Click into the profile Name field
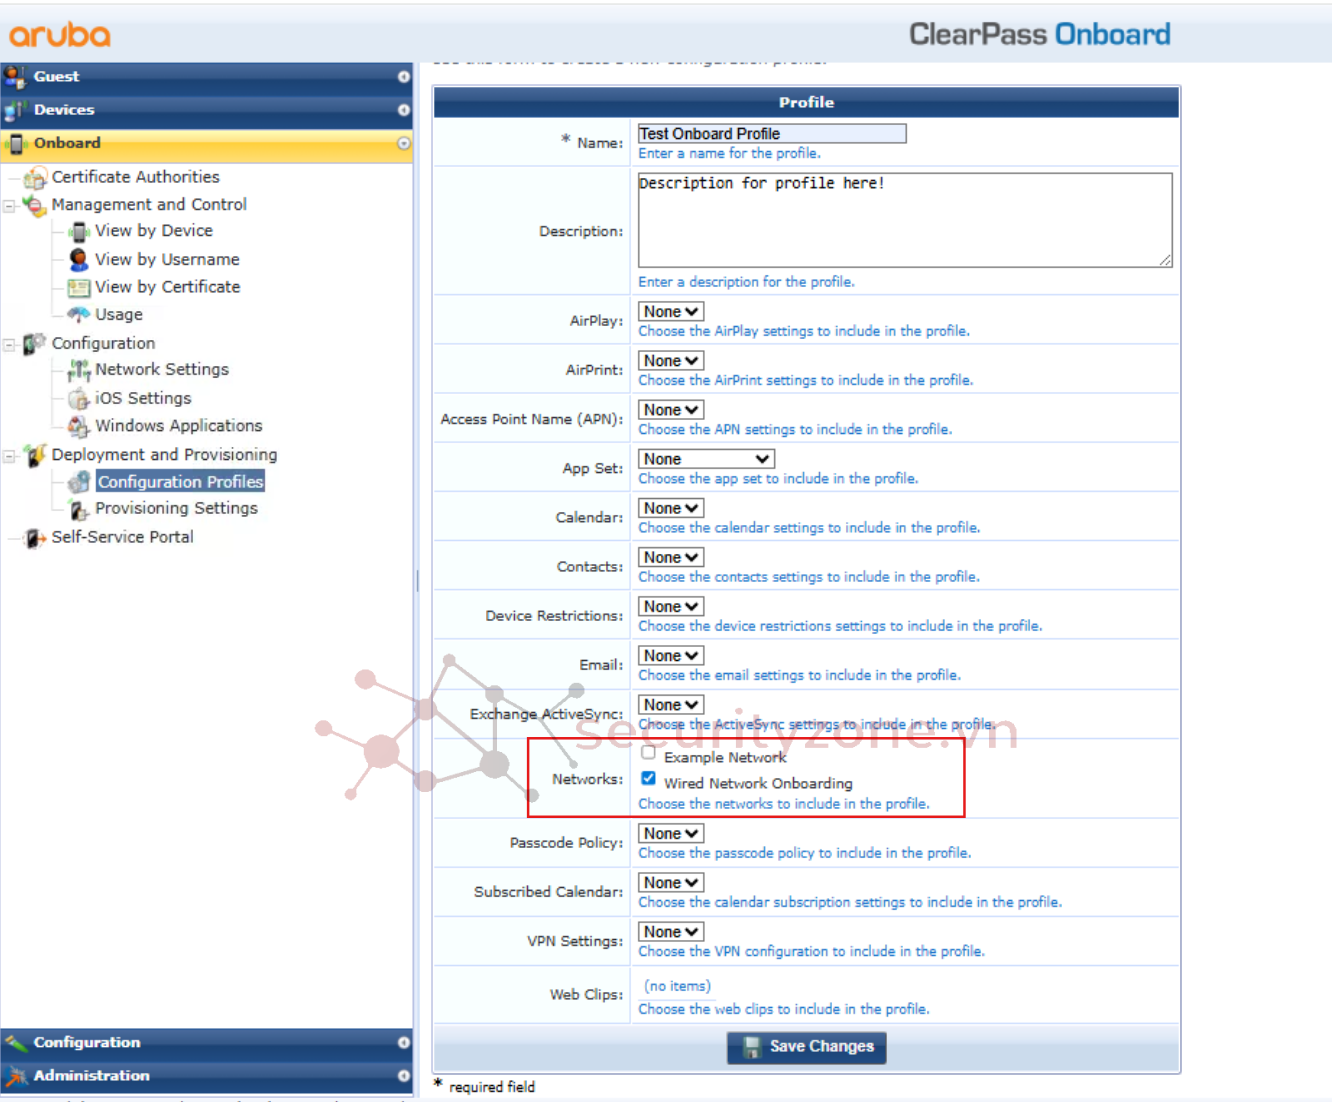Screen dimensions: 1332x1102 771,134
